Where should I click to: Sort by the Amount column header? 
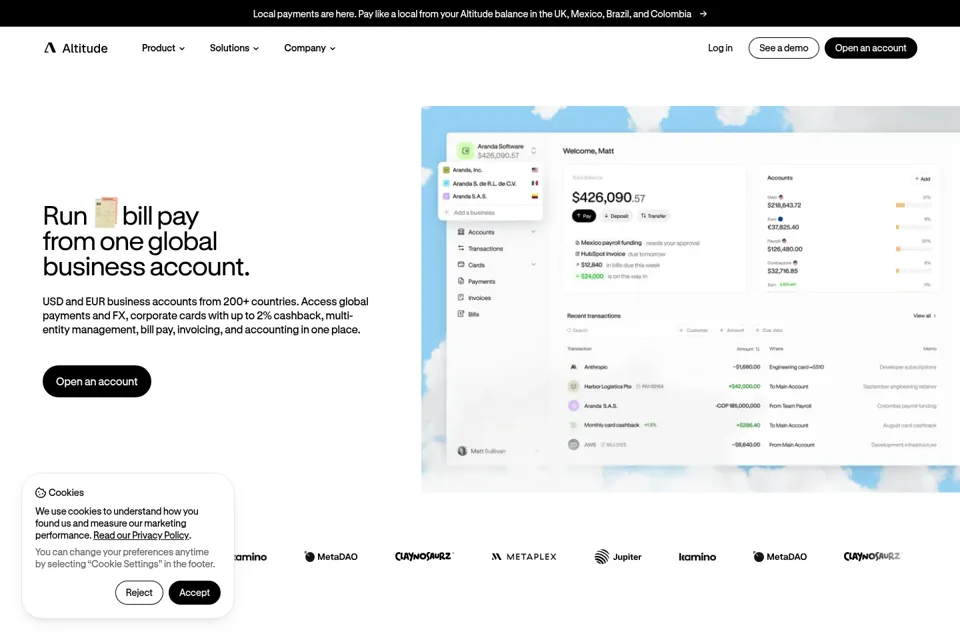pos(748,348)
